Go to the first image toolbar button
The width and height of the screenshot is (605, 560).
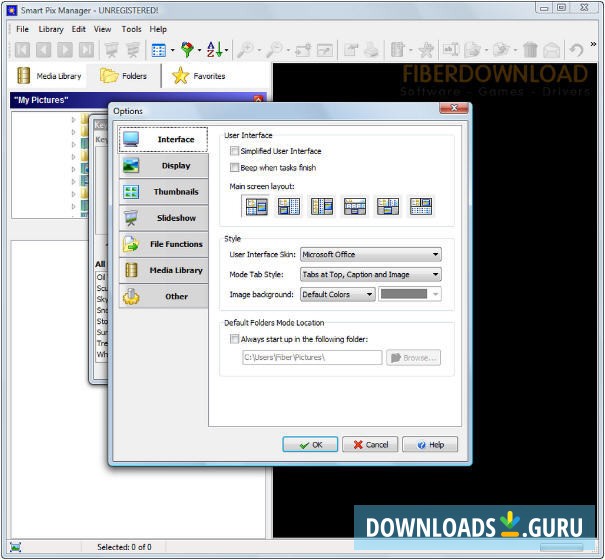[x=22, y=50]
